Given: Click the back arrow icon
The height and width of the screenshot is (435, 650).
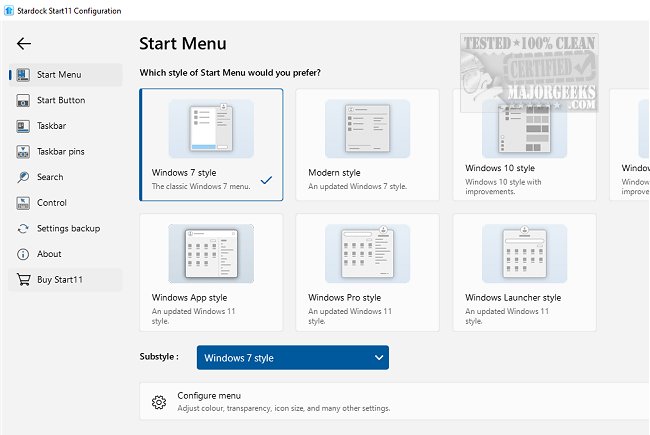Looking at the screenshot, I should (24, 43).
